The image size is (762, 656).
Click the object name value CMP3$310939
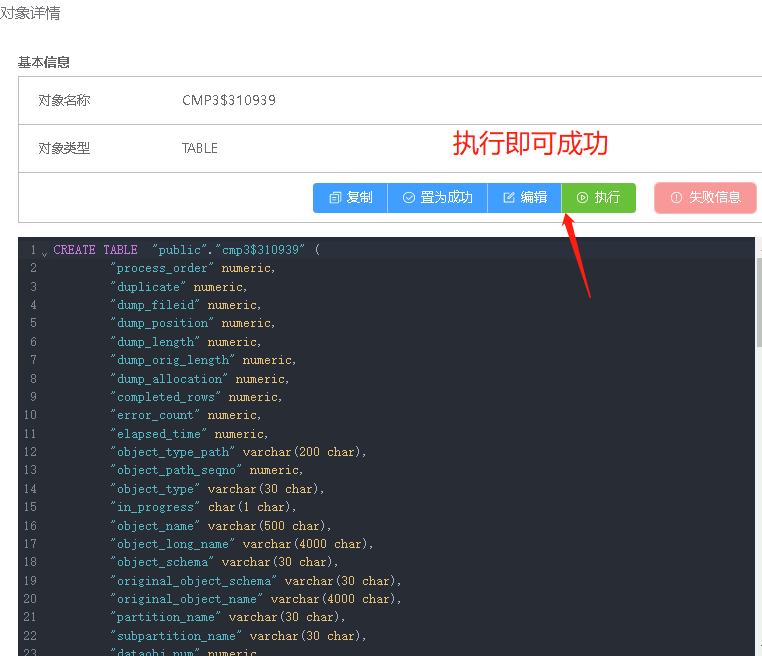pos(229,100)
